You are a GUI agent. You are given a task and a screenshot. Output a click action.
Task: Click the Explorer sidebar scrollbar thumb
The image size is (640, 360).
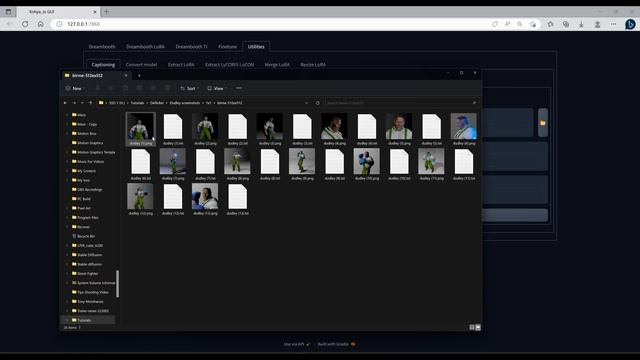[118, 284]
